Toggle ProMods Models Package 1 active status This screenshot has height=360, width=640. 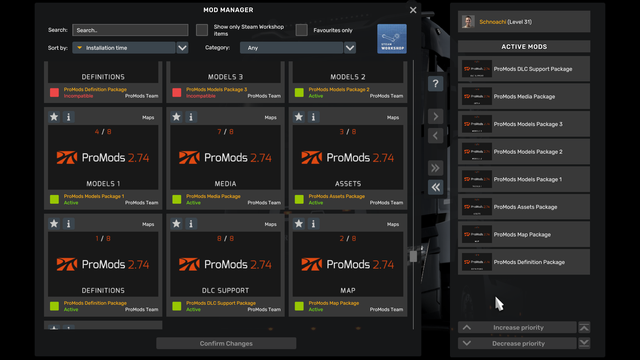point(54,199)
